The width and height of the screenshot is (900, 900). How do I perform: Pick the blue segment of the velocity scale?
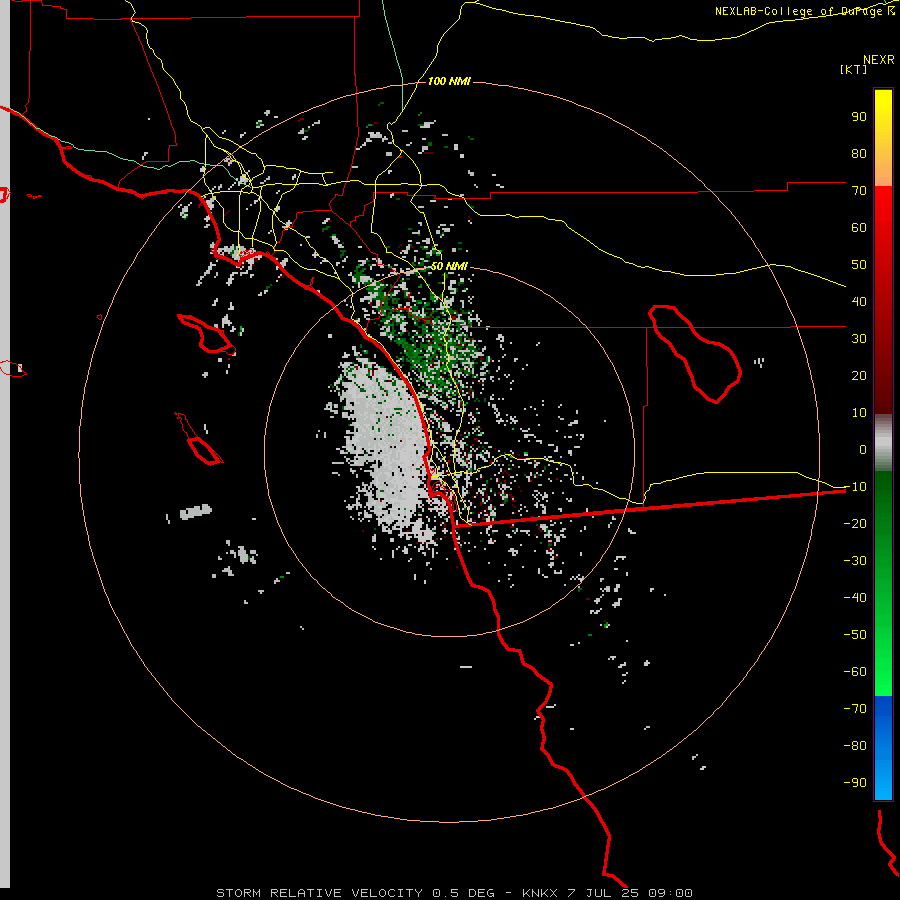[883, 748]
